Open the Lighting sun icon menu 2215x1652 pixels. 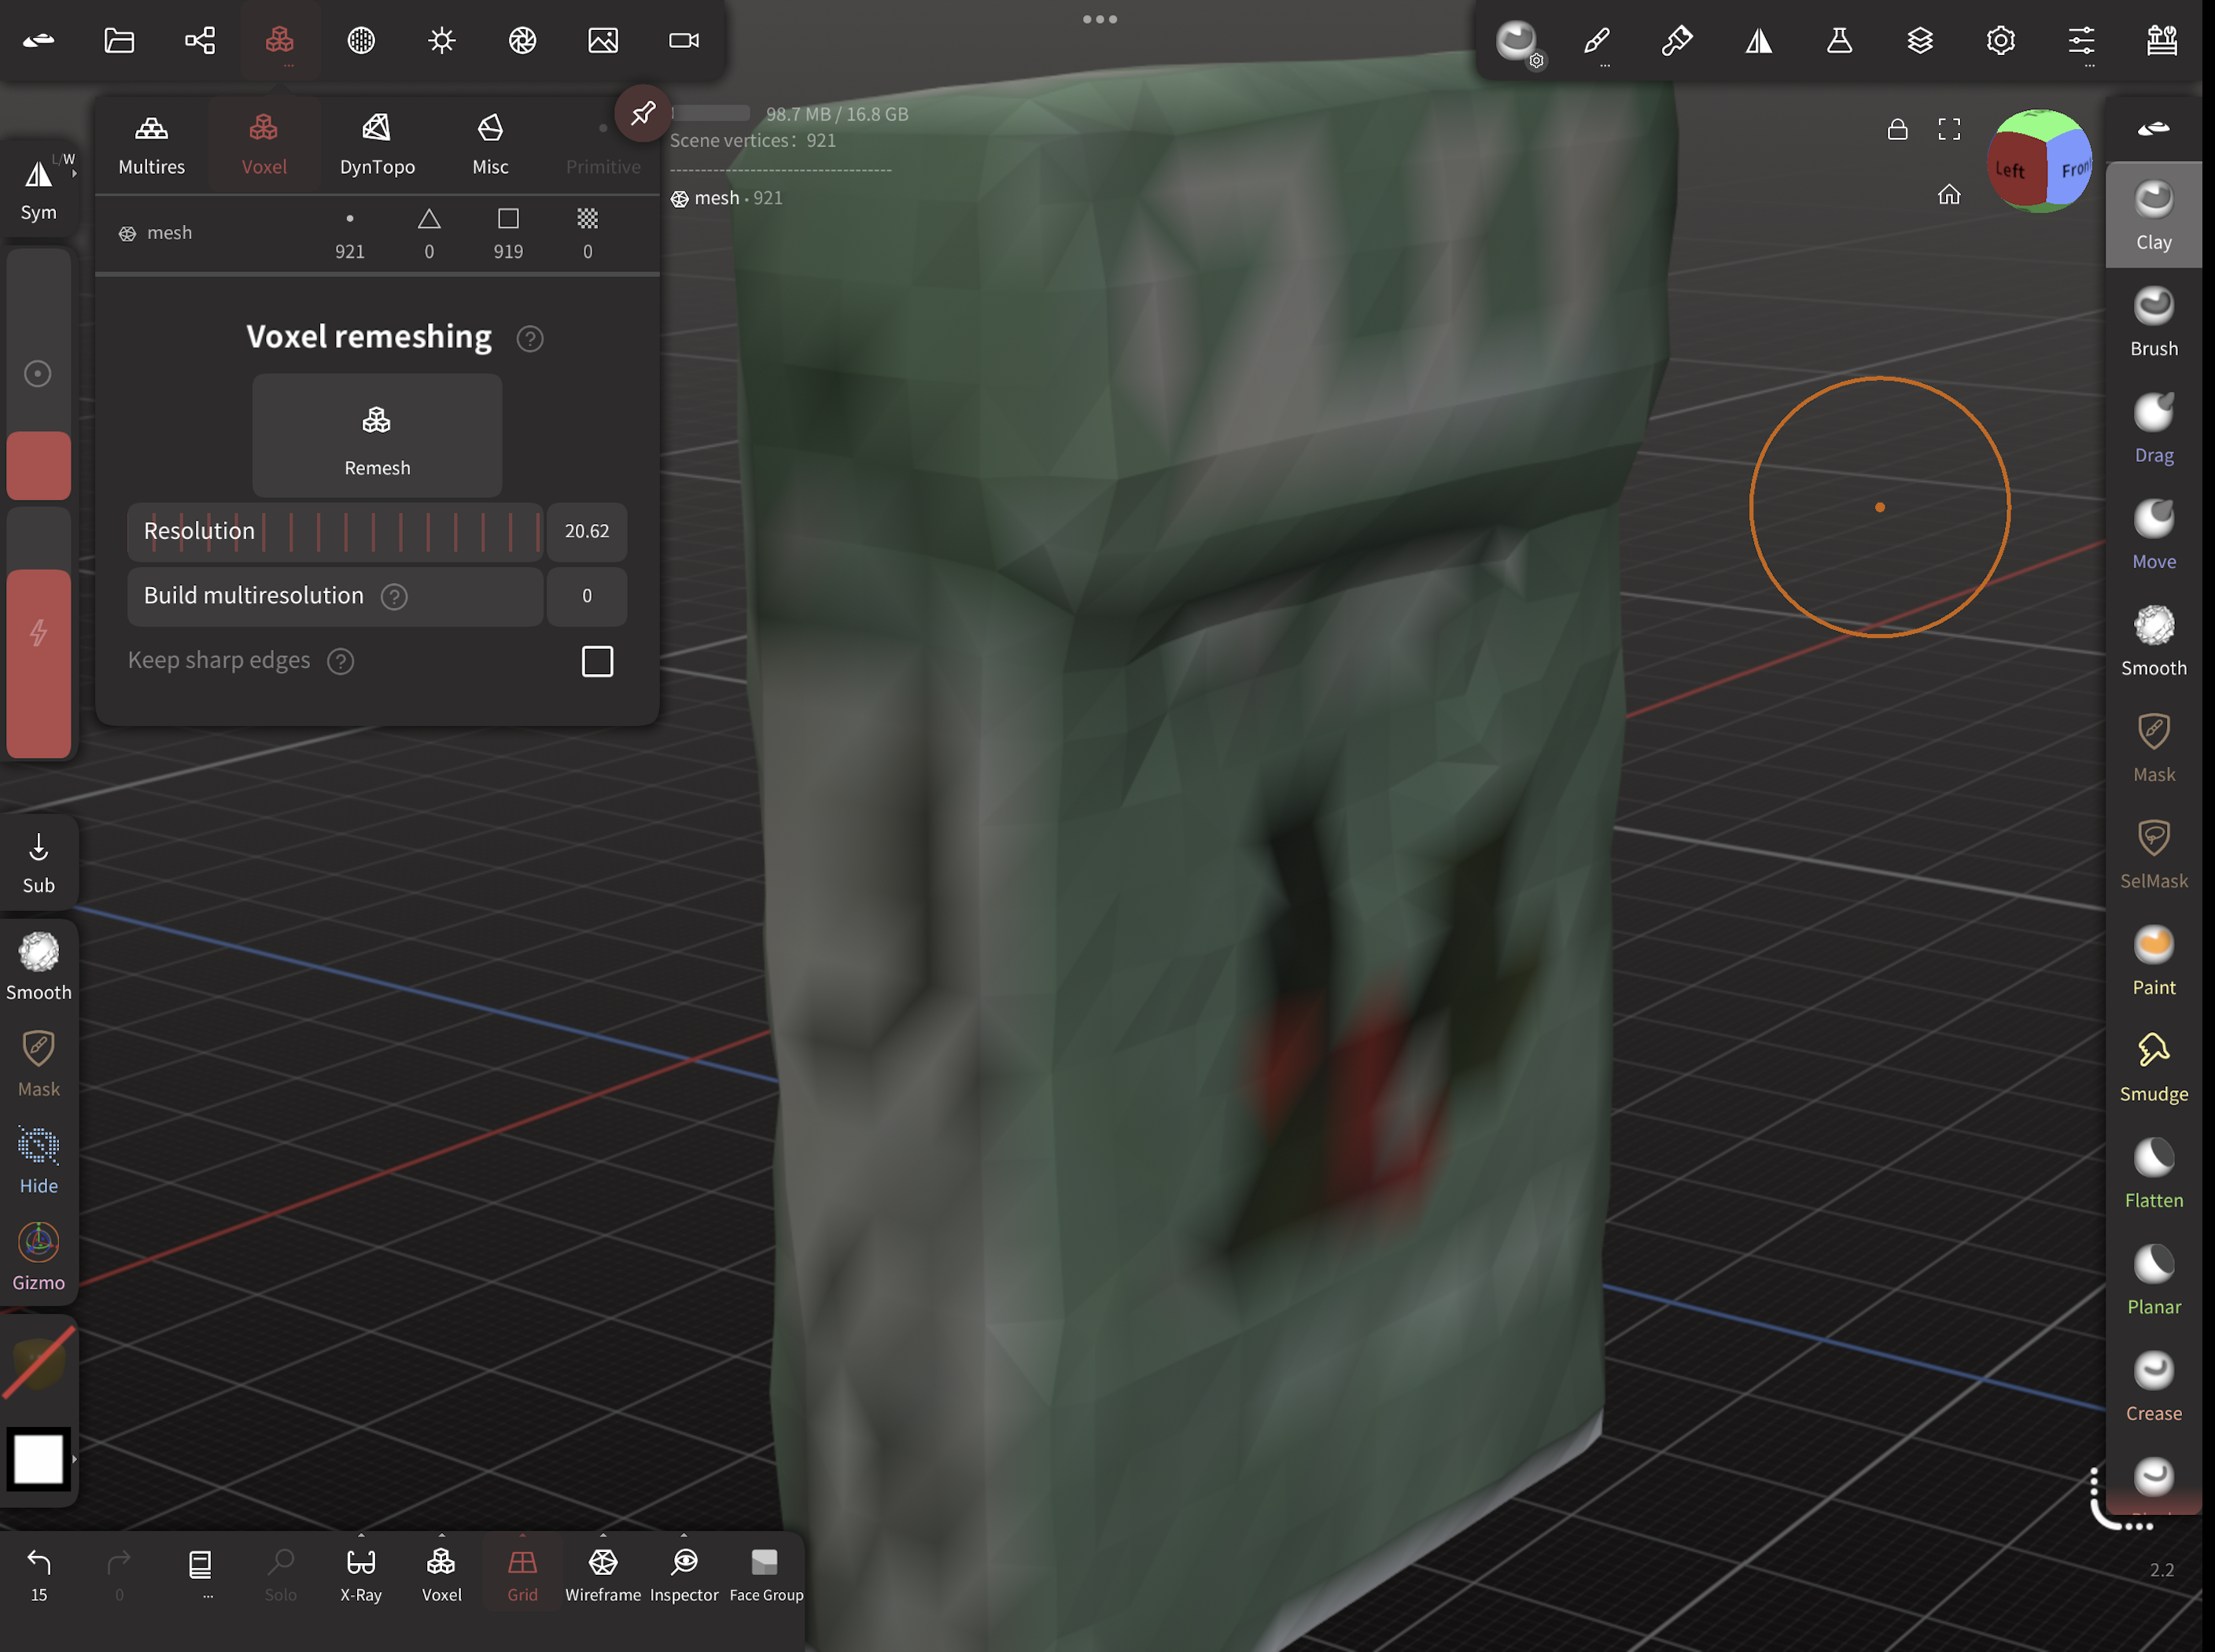click(x=441, y=40)
